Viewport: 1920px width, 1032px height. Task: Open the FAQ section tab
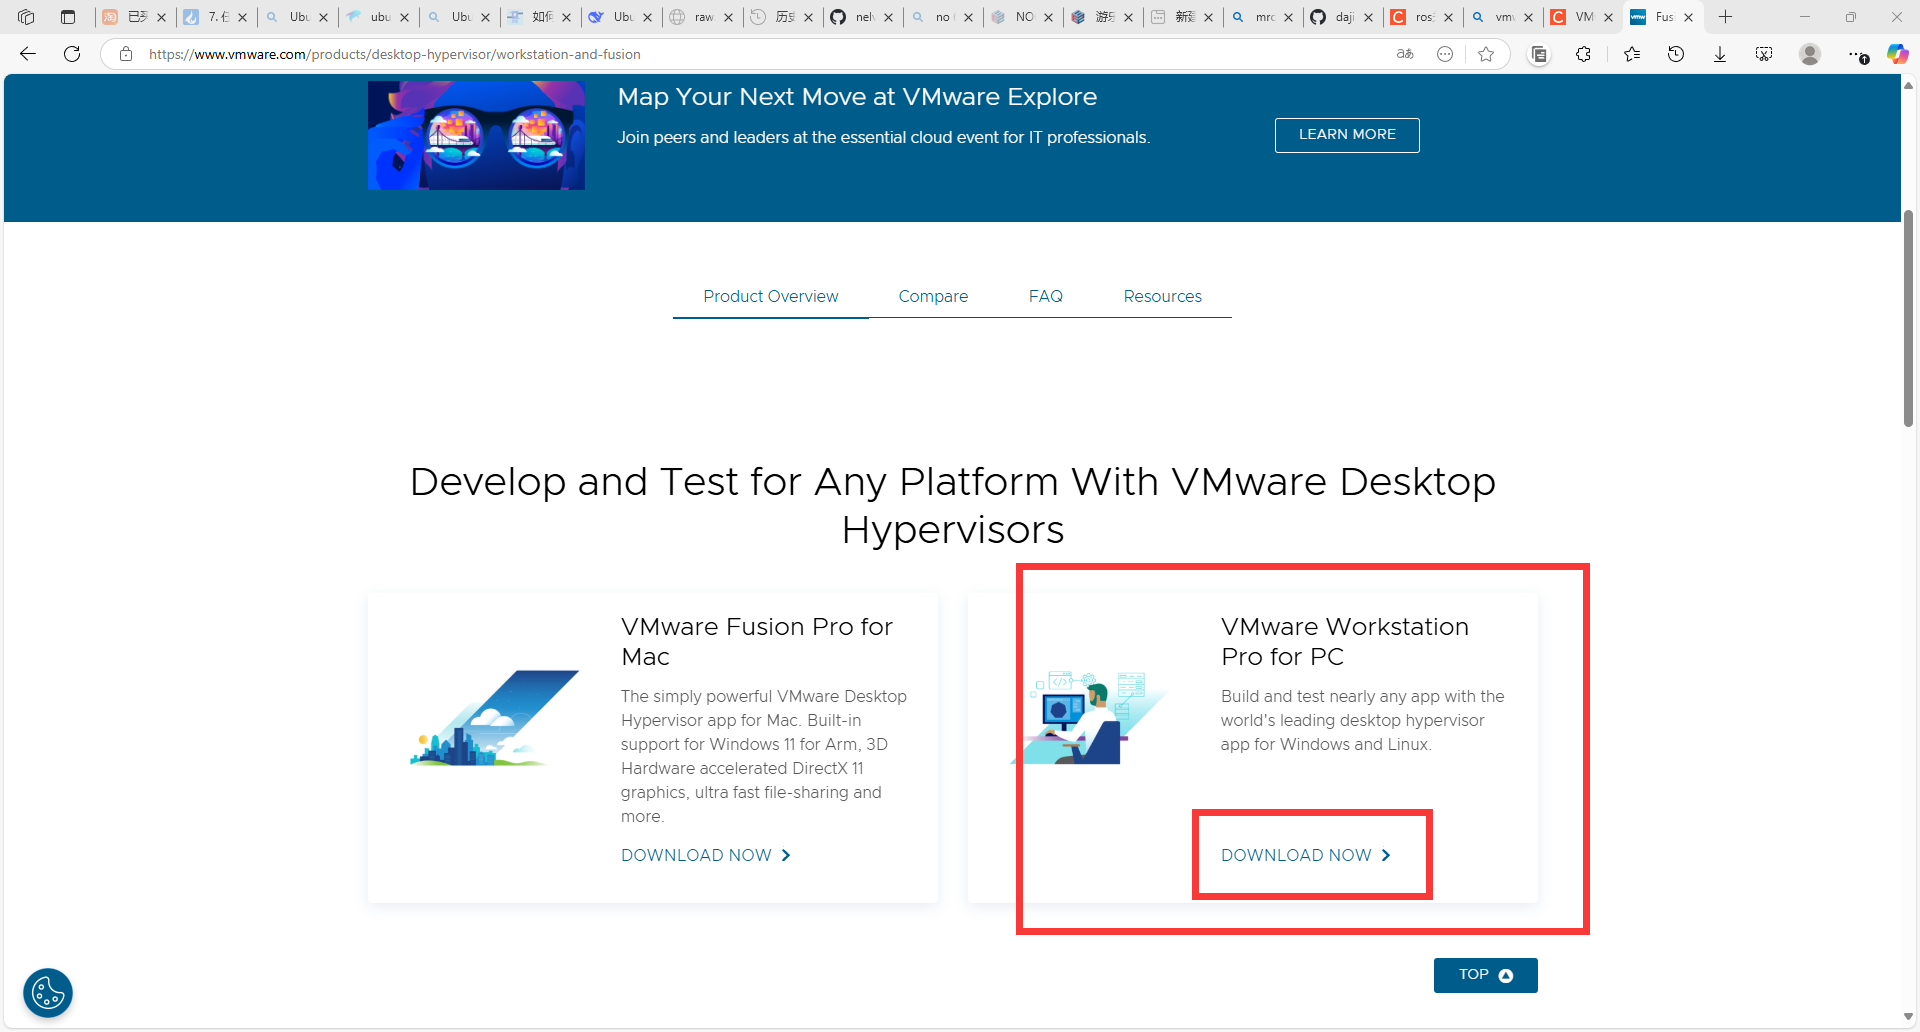click(1046, 296)
